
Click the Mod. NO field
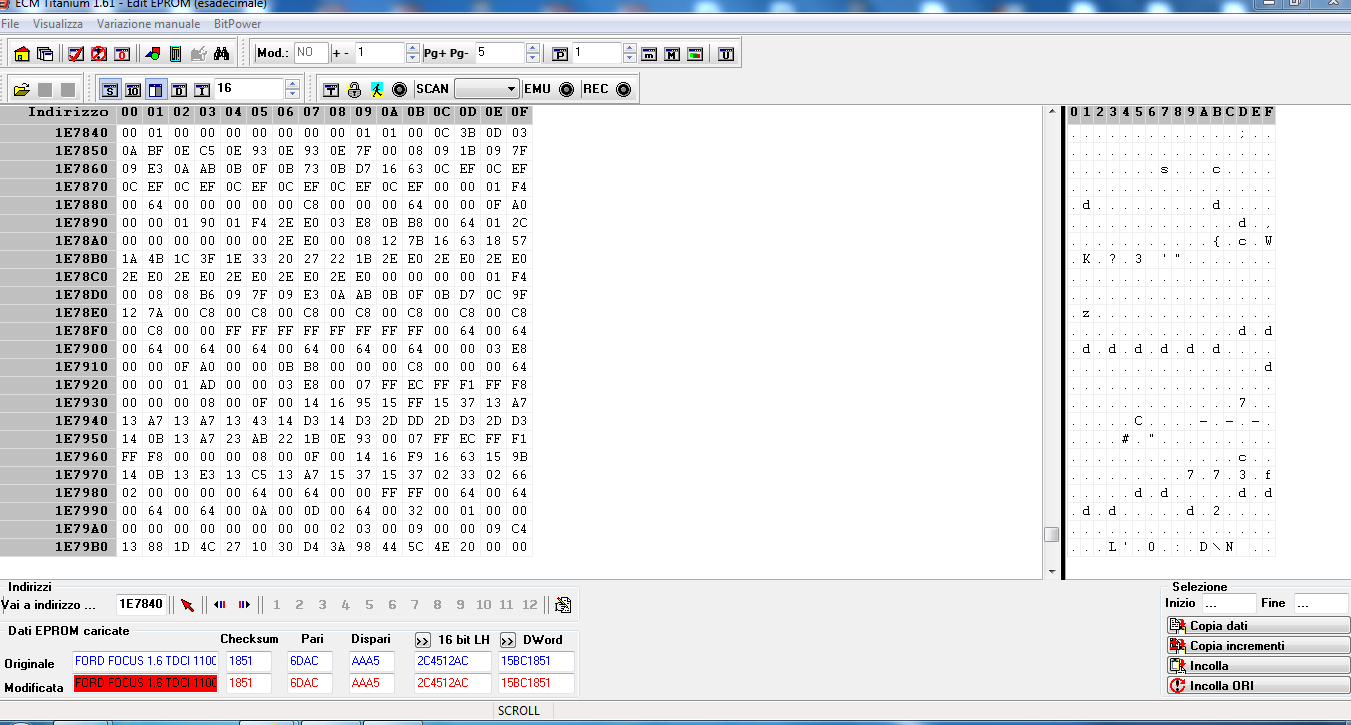point(311,52)
